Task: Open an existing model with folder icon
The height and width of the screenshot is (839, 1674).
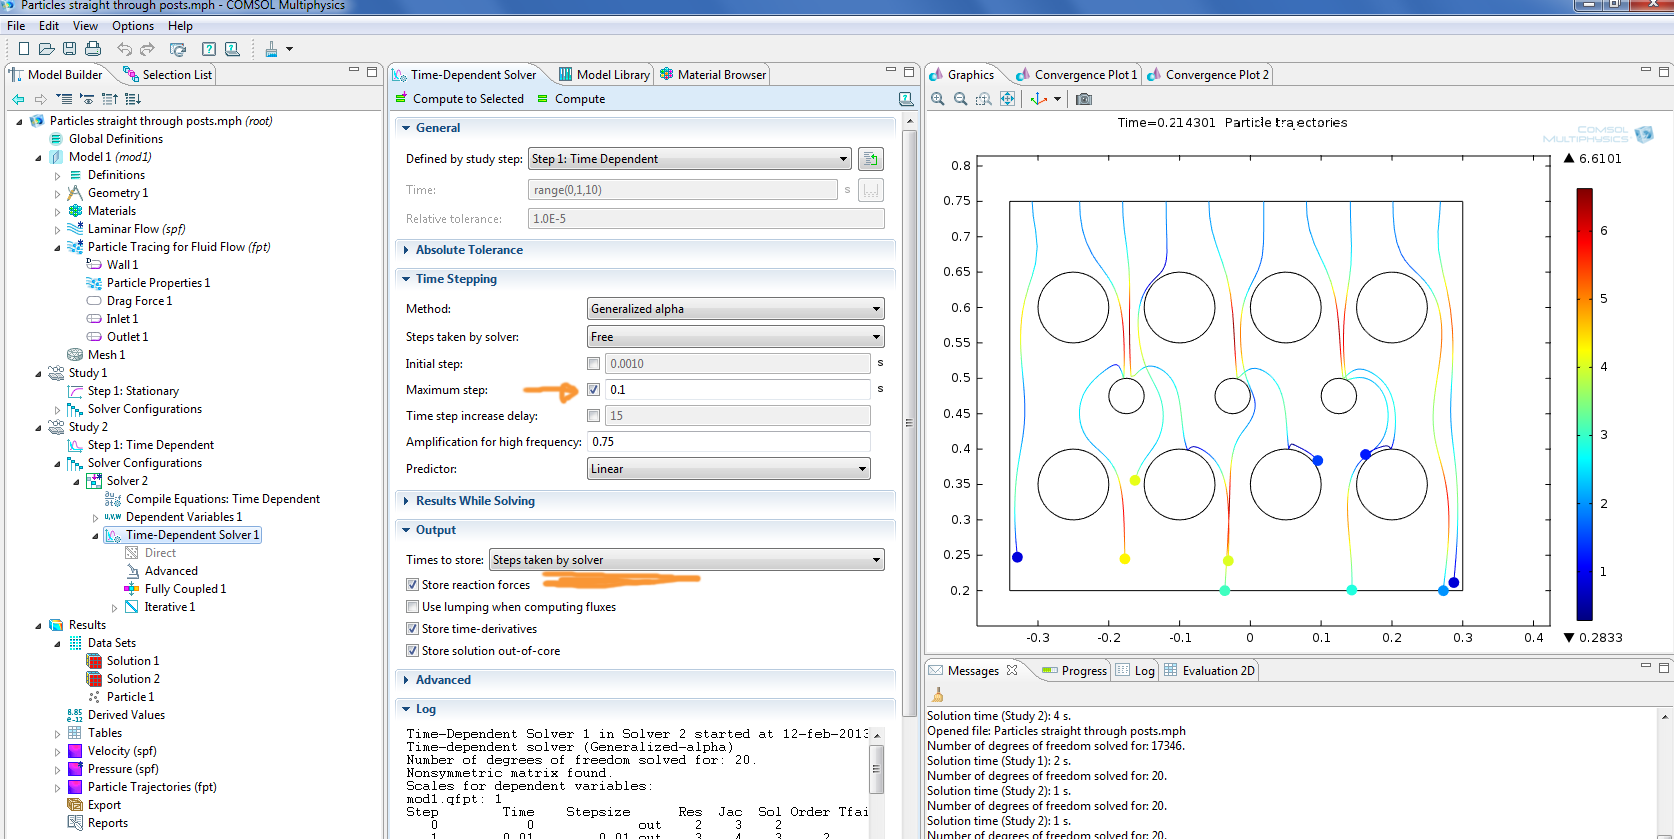Action: (46, 49)
